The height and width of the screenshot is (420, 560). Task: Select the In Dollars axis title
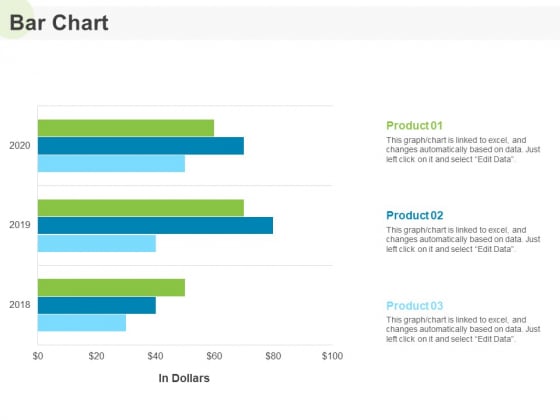point(184,378)
